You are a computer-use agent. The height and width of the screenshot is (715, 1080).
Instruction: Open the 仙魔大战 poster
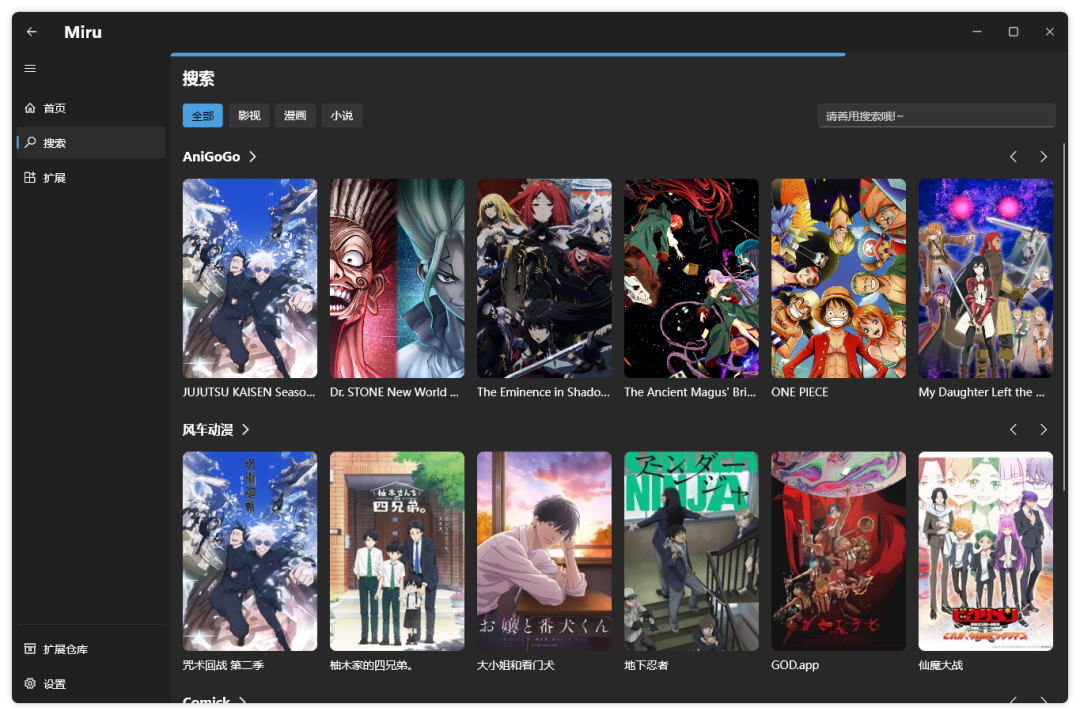point(986,551)
